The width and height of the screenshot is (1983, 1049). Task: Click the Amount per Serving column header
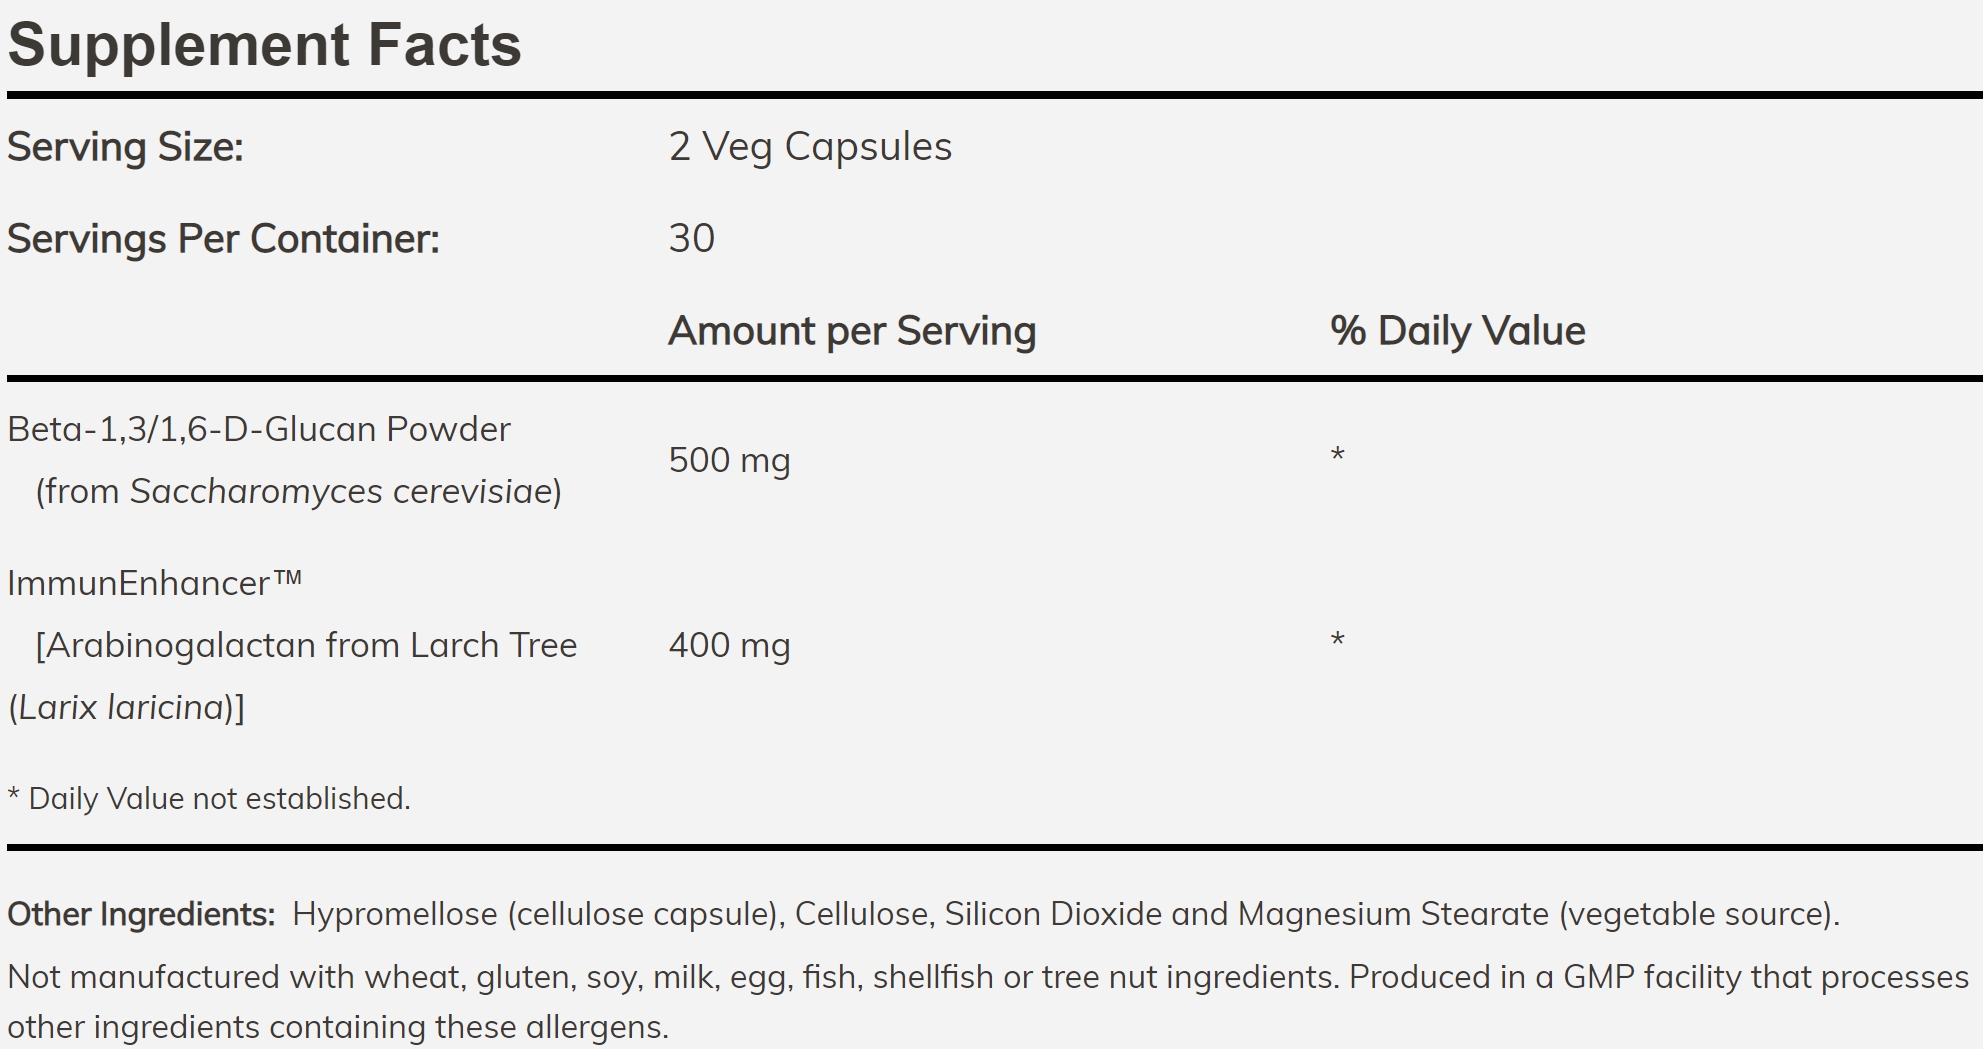(x=852, y=331)
